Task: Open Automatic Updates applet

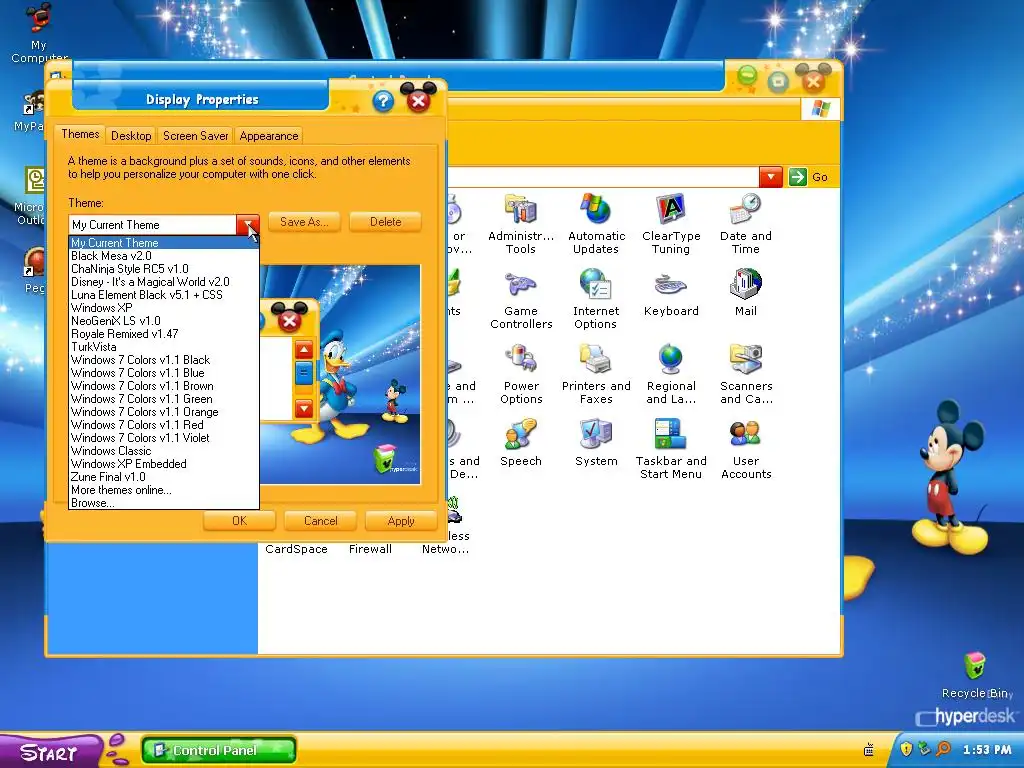Action: click(596, 223)
